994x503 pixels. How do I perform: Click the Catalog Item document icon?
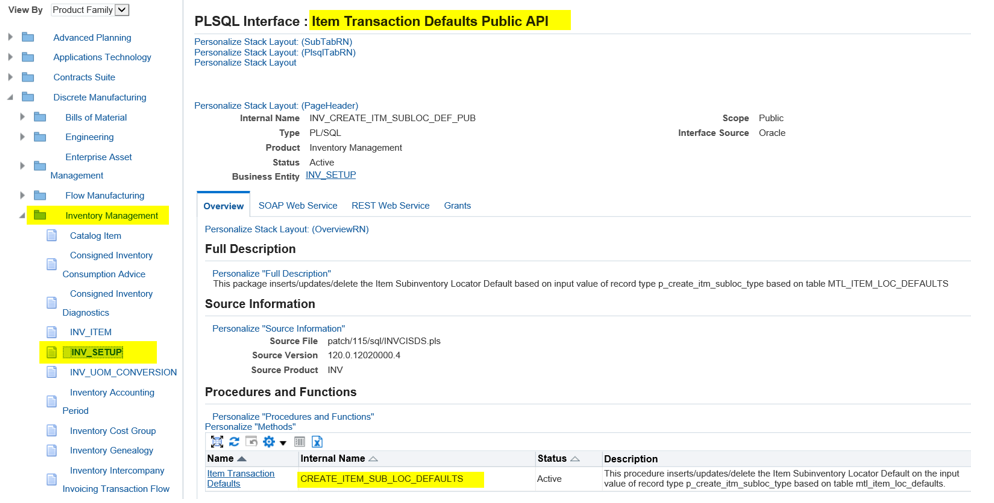click(x=52, y=236)
